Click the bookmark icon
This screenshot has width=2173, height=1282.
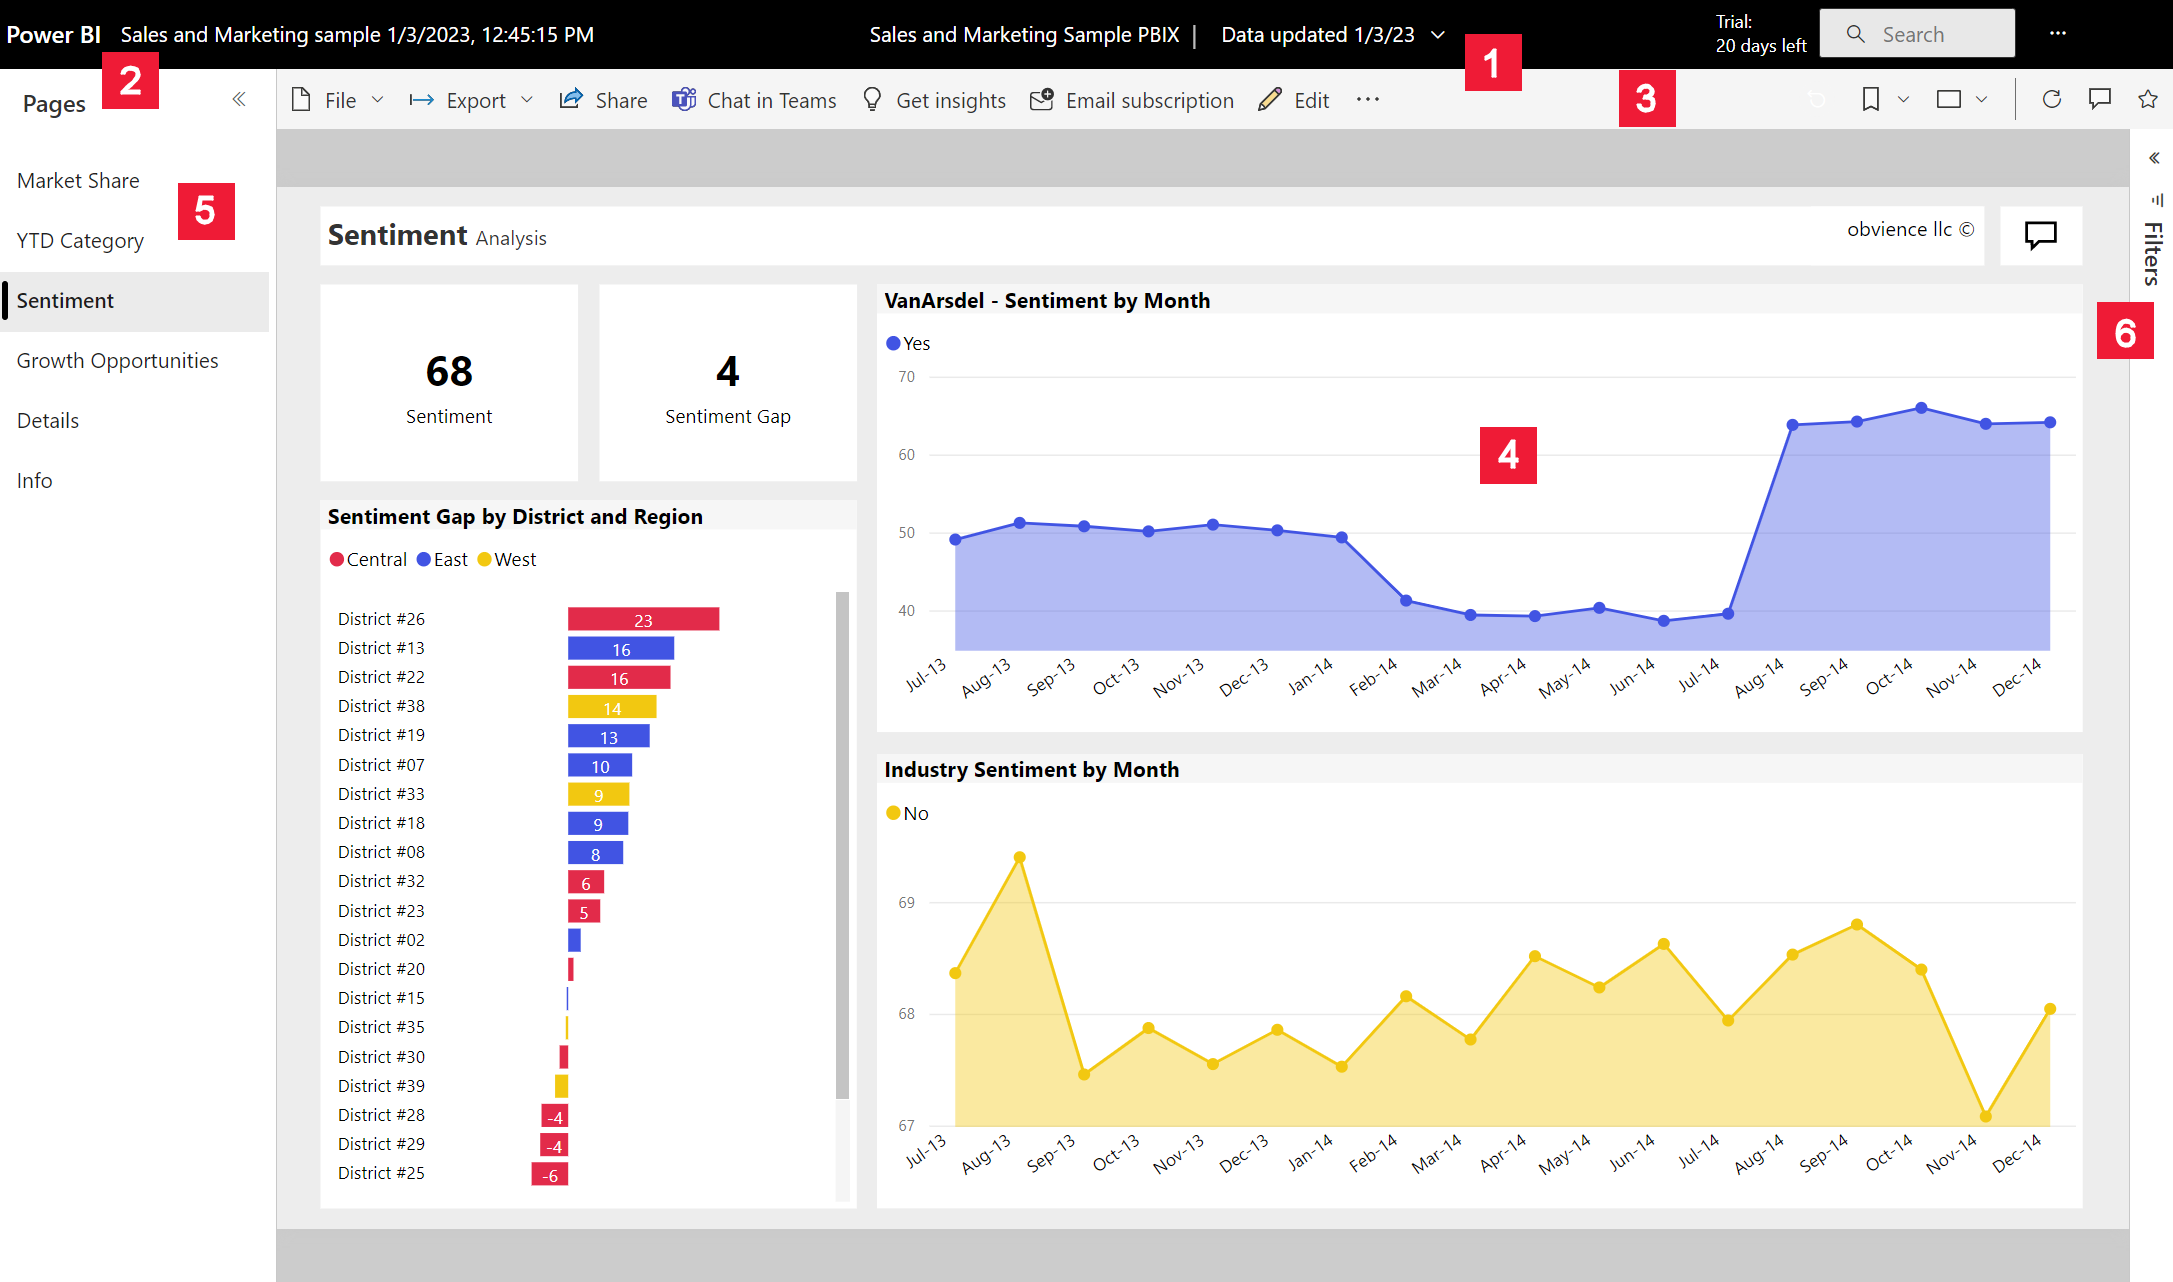click(1870, 99)
